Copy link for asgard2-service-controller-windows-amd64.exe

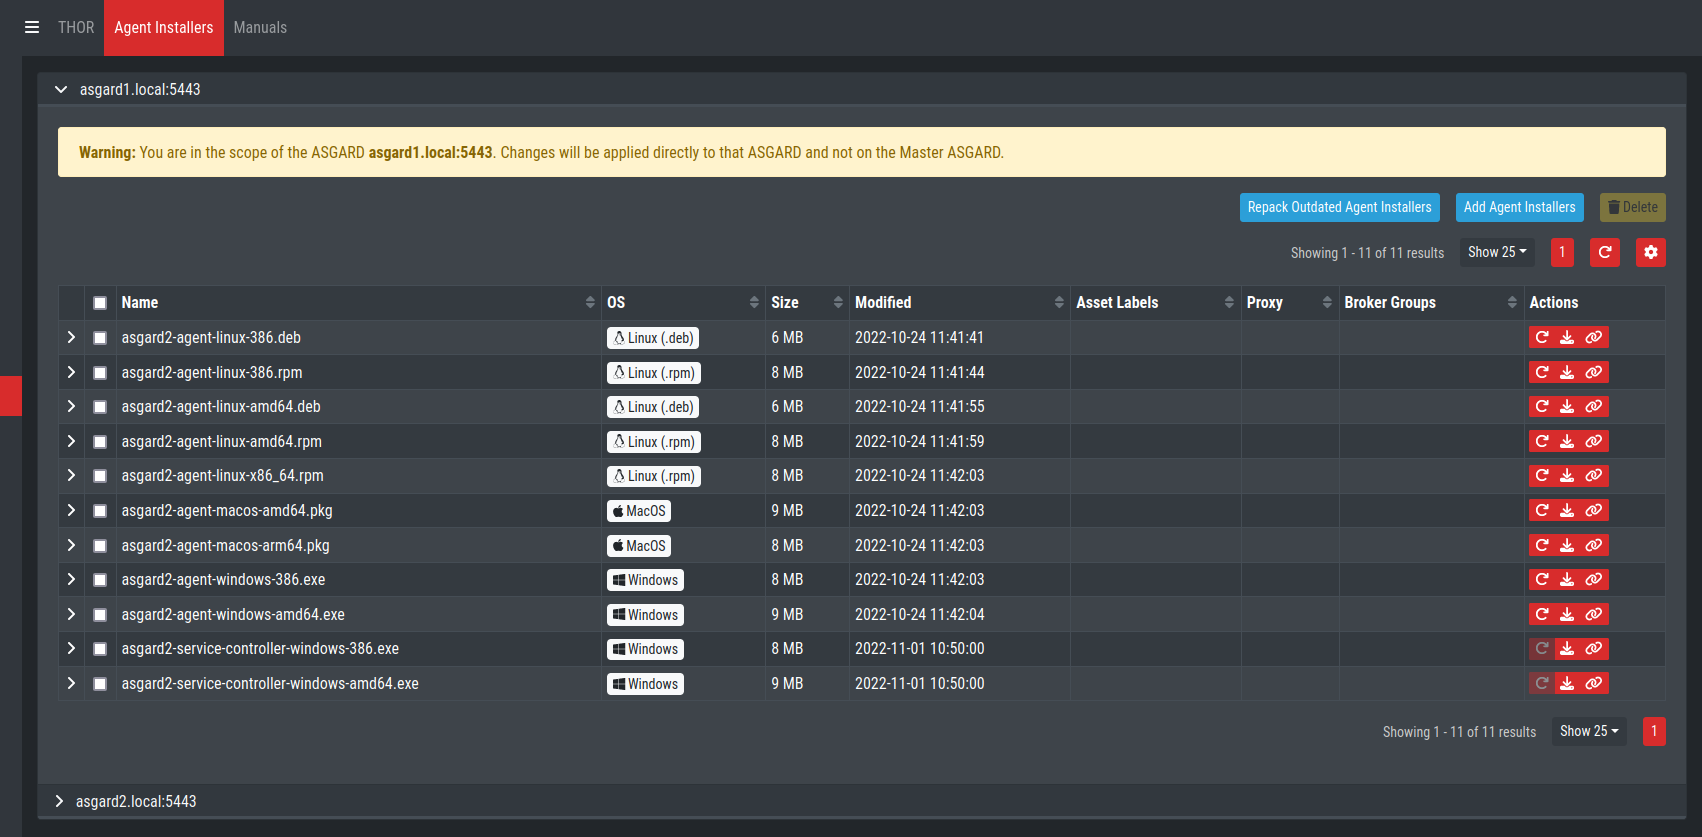(x=1594, y=684)
